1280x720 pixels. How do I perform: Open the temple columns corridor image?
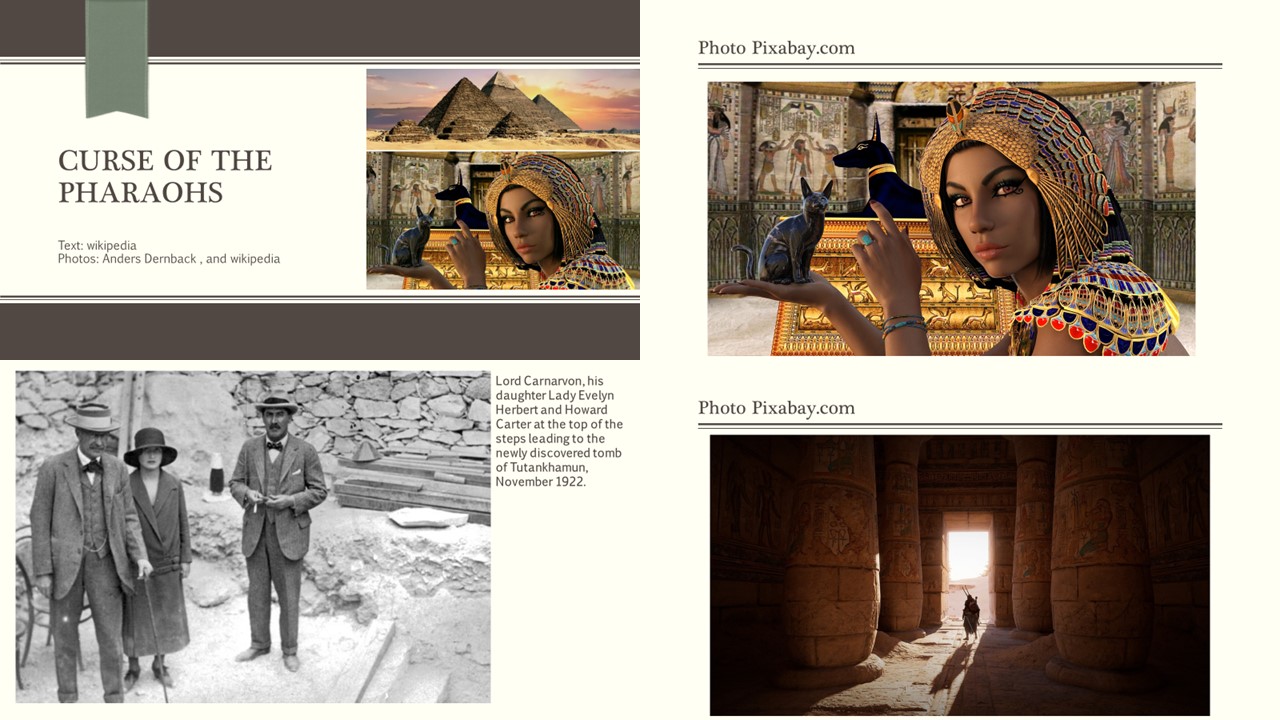point(960,575)
